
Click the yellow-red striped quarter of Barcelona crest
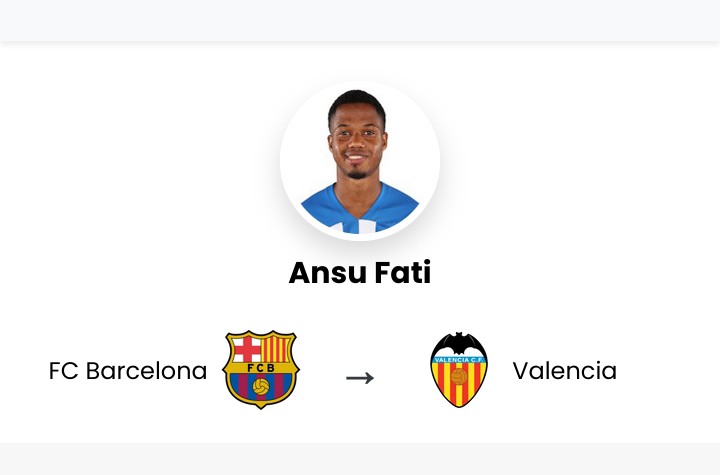[x=275, y=350]
